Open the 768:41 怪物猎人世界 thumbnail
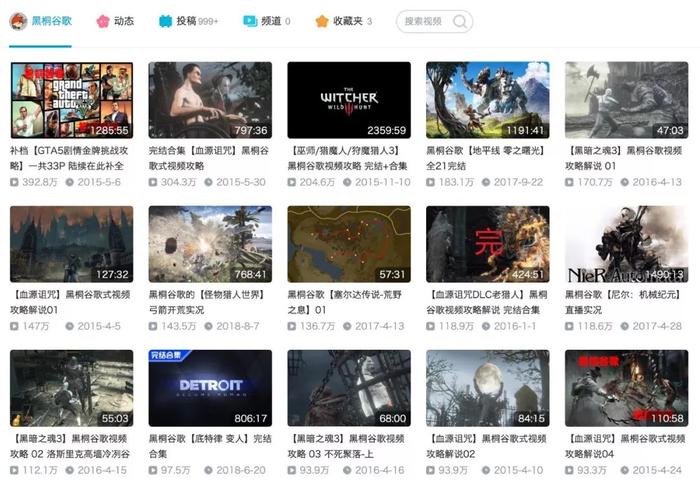This screenshot has height=486, width=700. 210,244
